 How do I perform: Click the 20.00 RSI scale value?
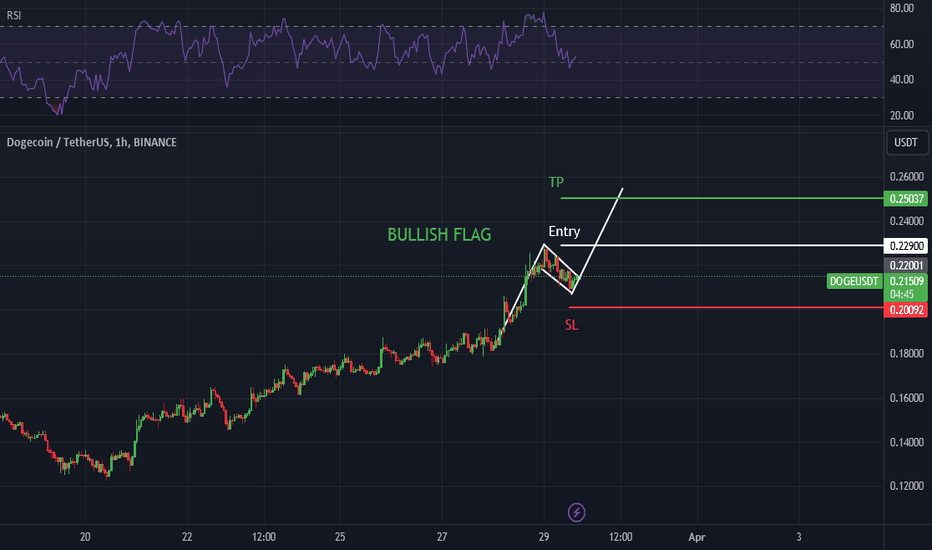(902, 115)
